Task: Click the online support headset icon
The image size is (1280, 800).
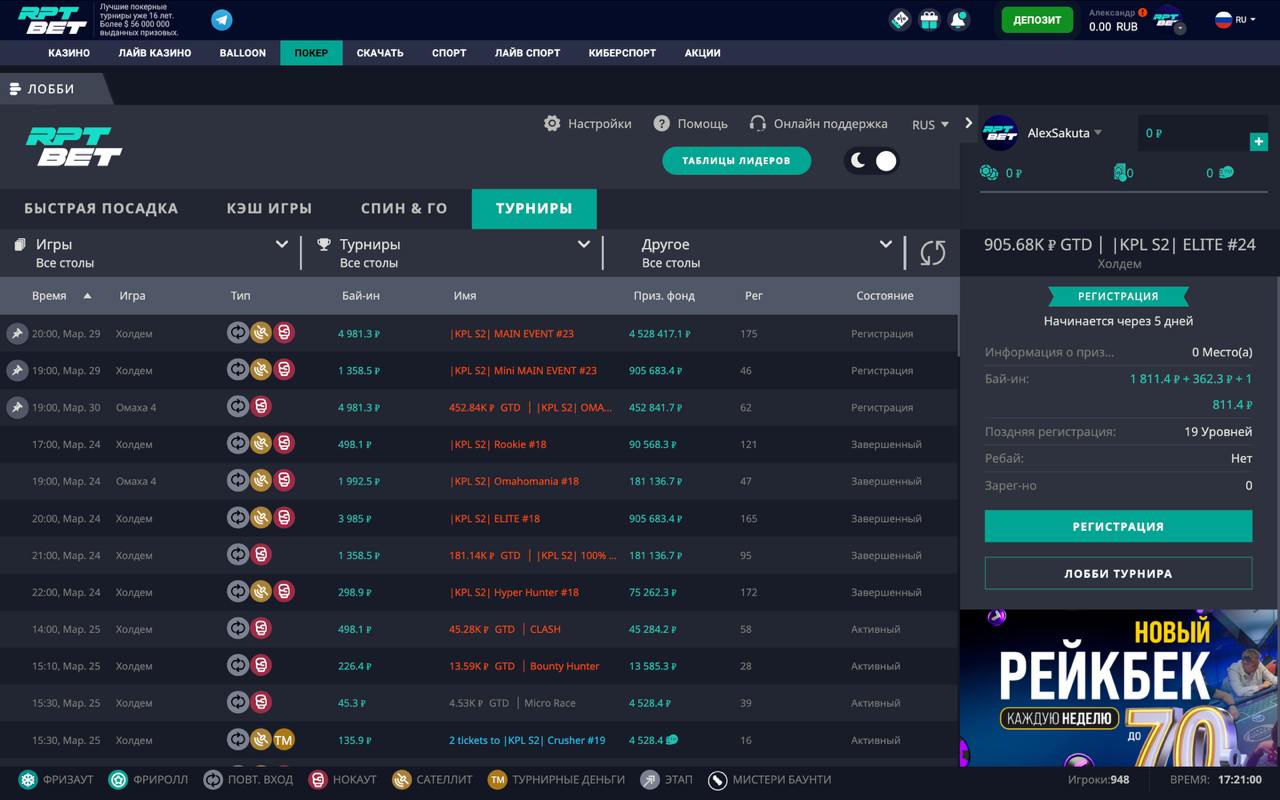Action: (x=757, y=123)
